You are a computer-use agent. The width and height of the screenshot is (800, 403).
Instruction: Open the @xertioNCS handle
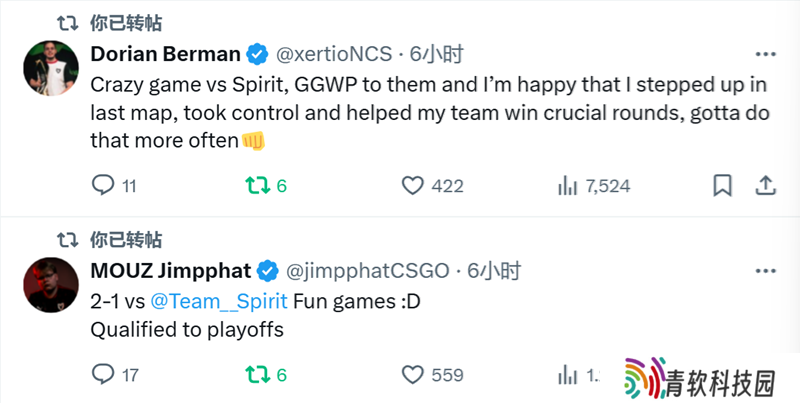[334, 54]
